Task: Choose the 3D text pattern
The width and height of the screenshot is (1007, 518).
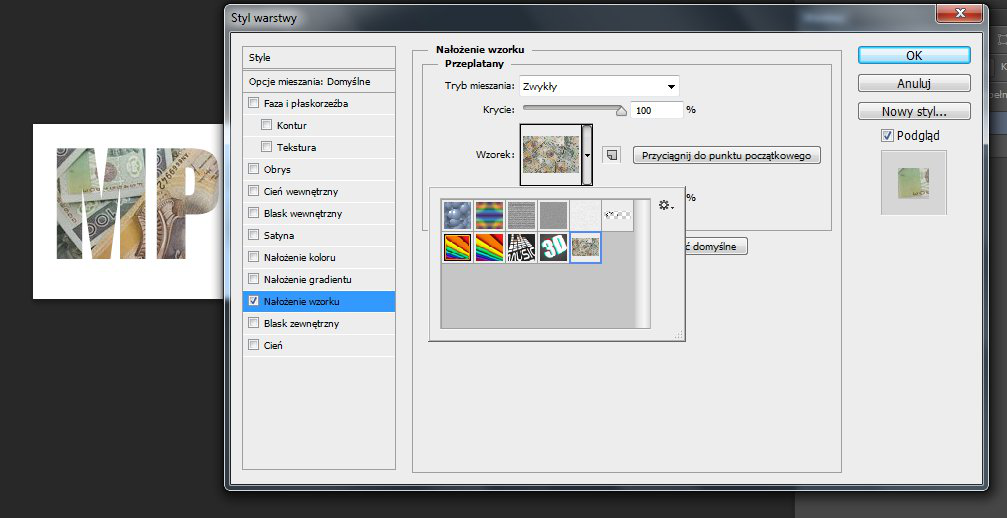Action: 553,248
